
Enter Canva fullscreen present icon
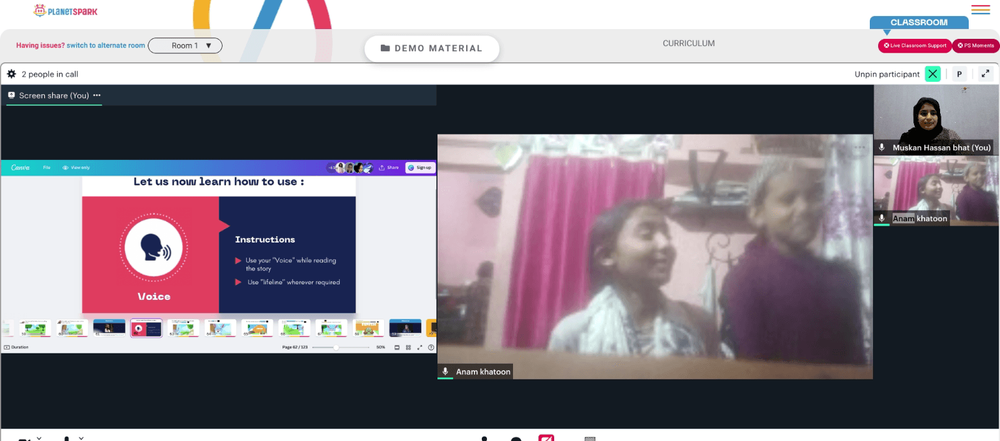click(420, 347)
